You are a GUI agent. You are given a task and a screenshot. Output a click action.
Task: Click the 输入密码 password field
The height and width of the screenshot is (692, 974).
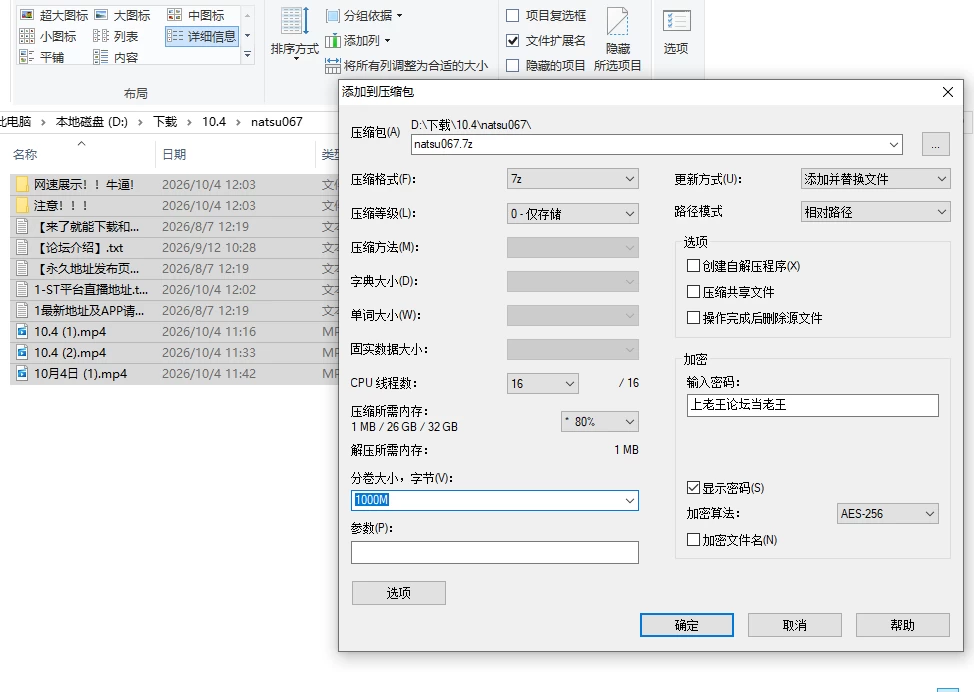pos(812,405)
